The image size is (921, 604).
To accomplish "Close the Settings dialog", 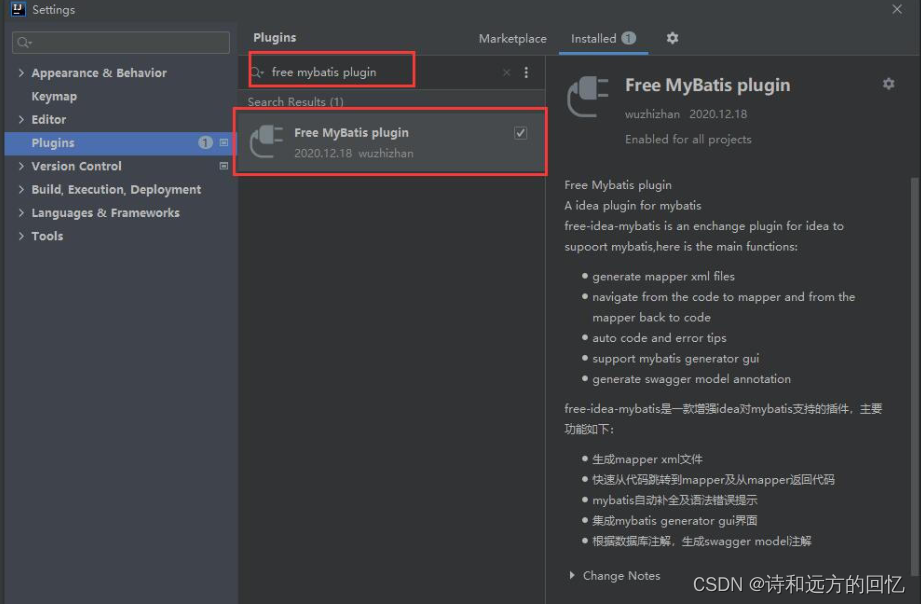I will point(897,9).
